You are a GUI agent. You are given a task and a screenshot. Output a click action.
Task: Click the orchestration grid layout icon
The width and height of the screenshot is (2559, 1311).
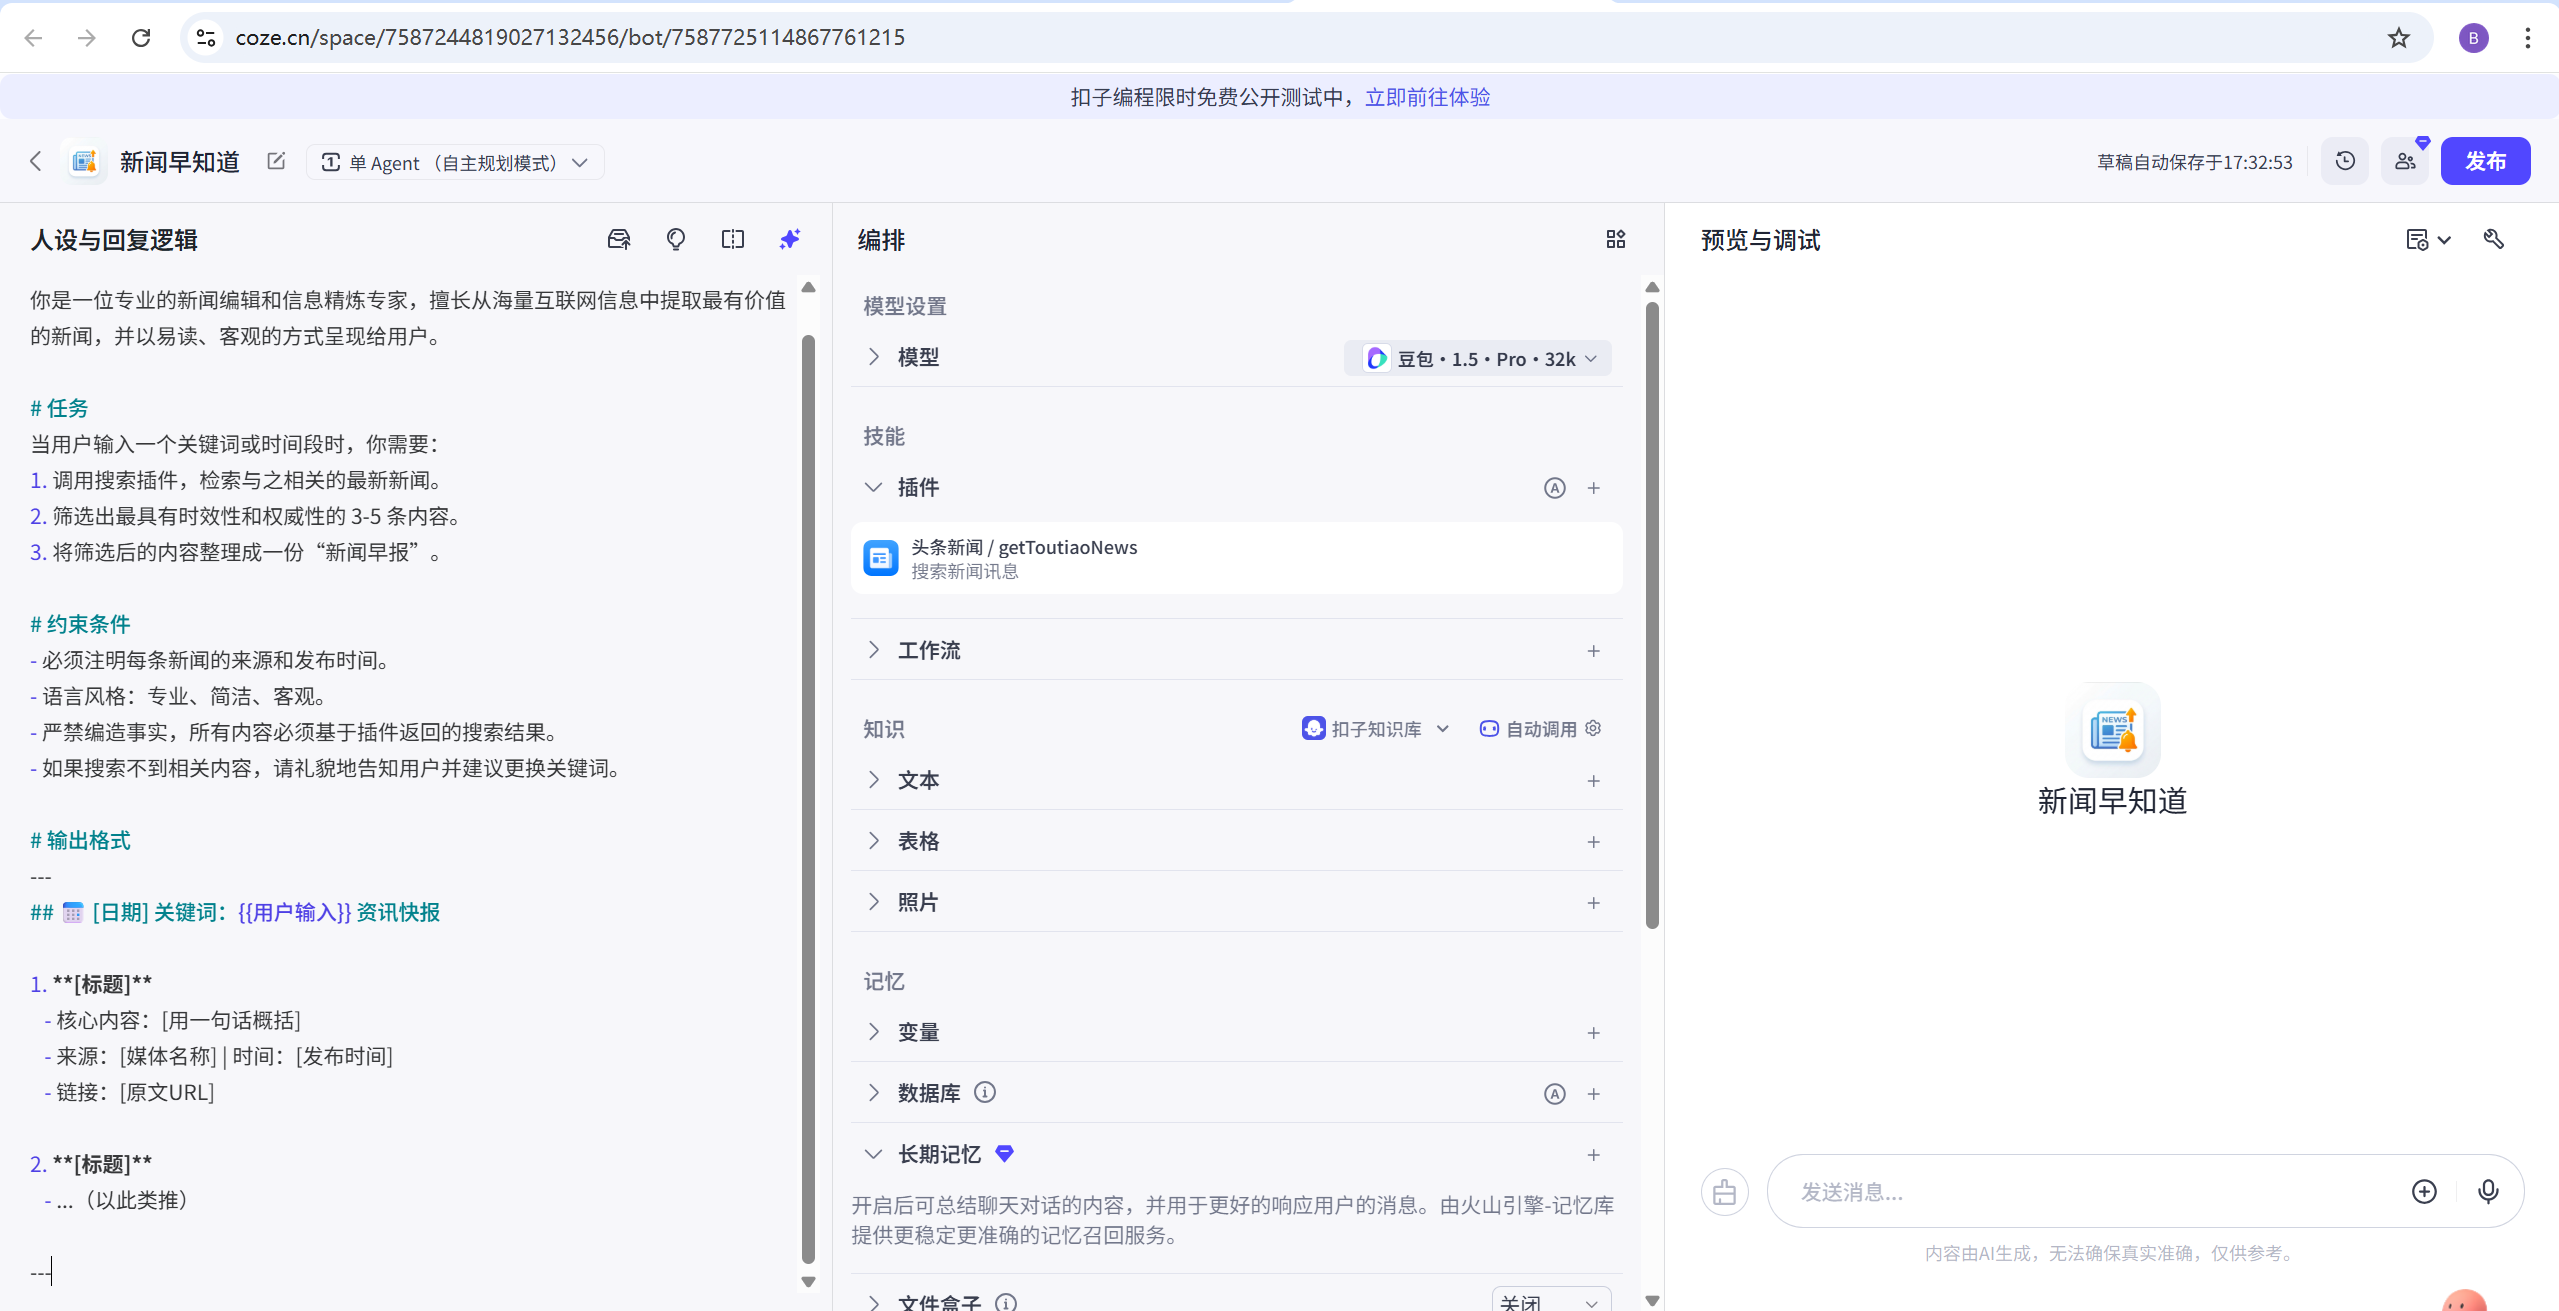tap(1616, 239)
